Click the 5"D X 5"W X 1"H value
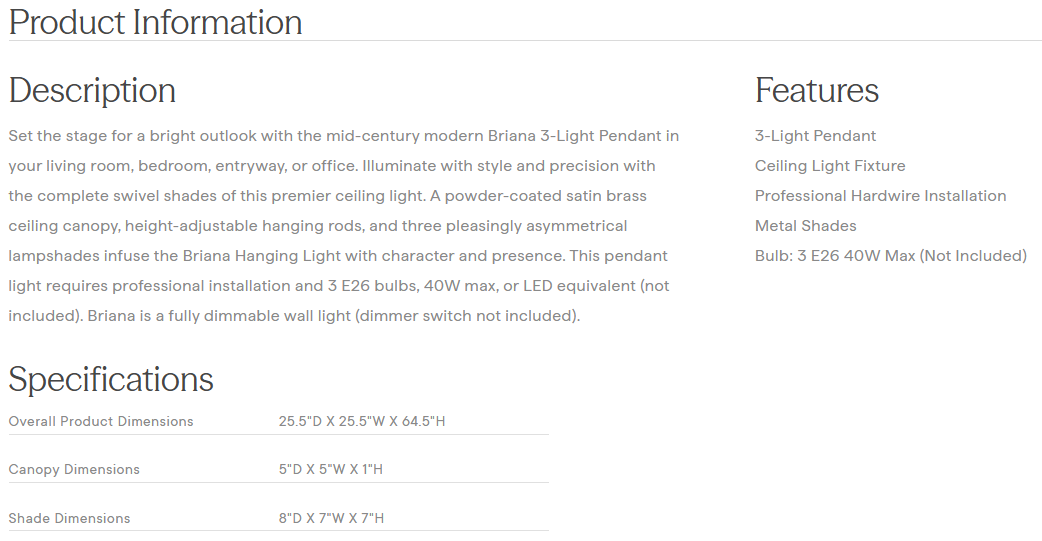The height and width of the screenshot is (541, 1042). tap(331, 469)
